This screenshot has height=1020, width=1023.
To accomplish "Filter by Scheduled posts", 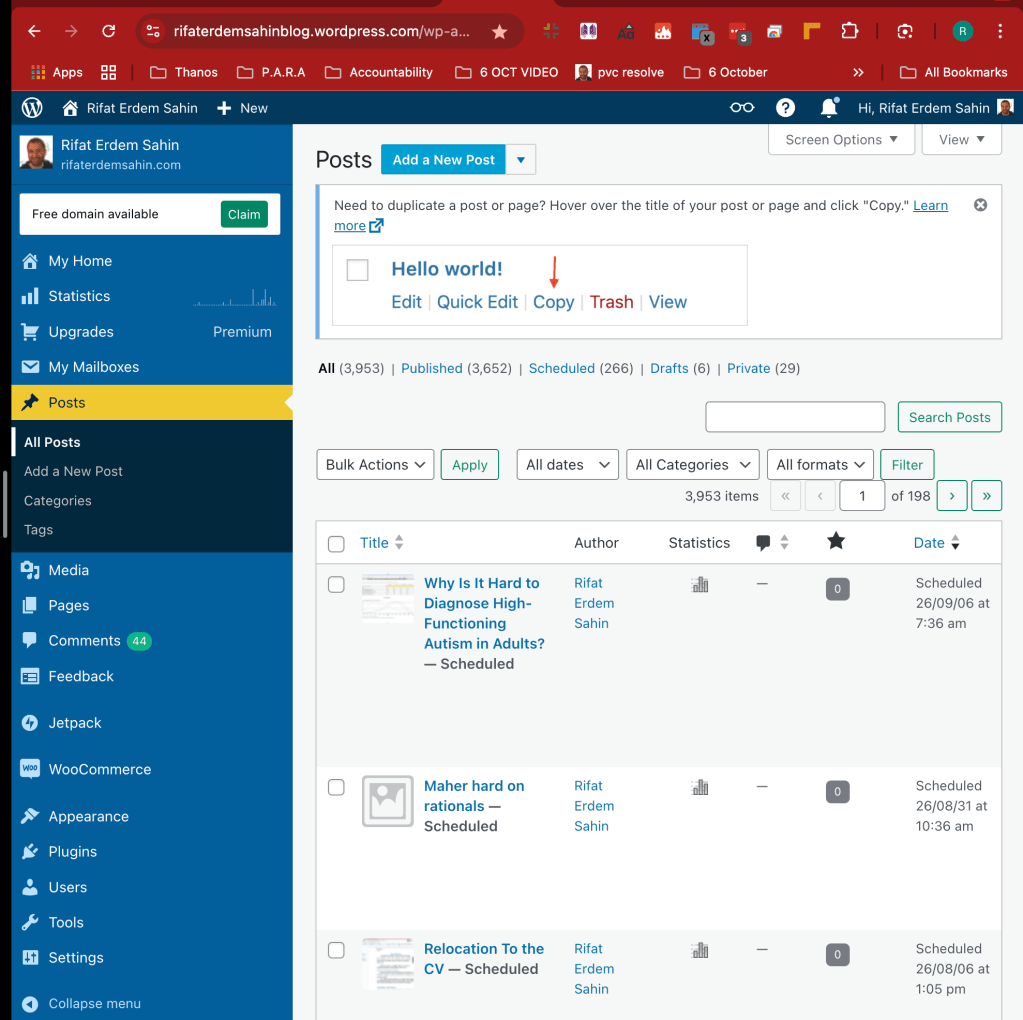I will click(x=562, y=368).
